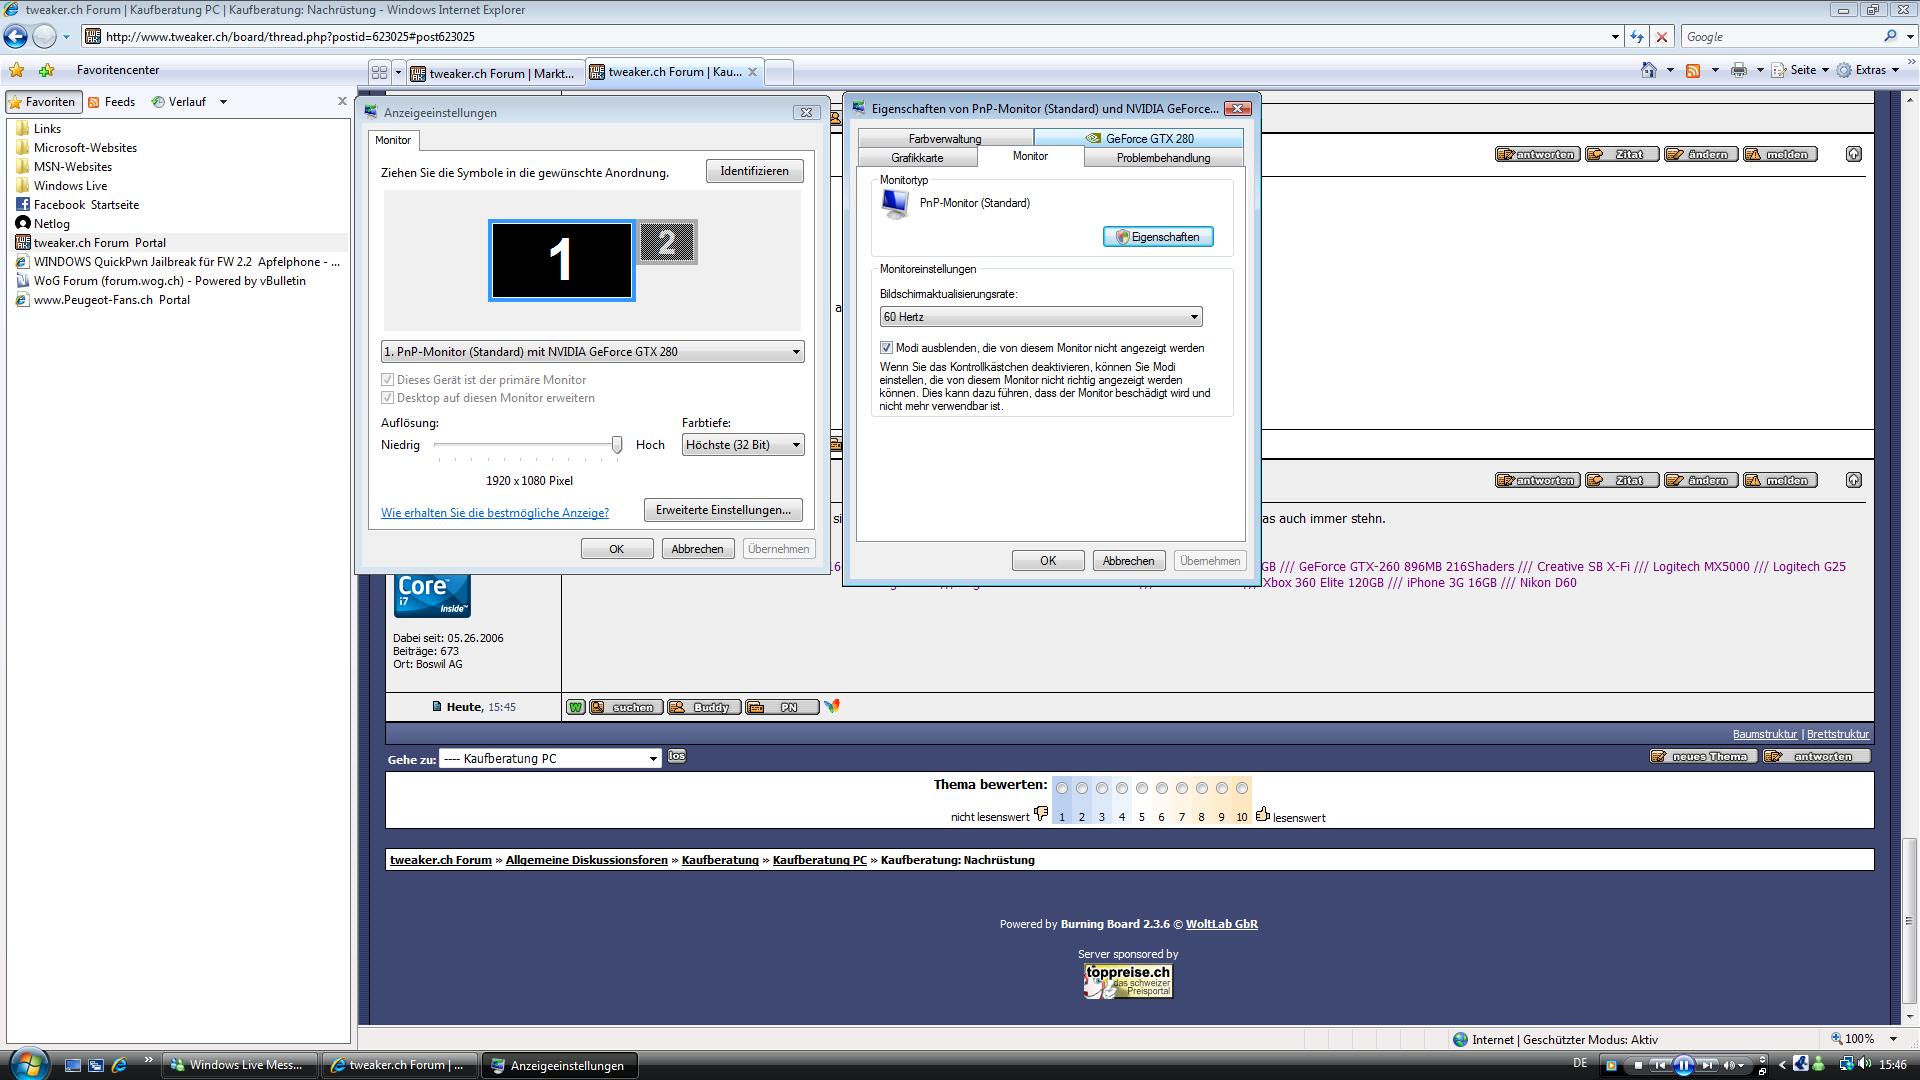Click the Google search magnifier icon
Image resolution: width=1920 pixels, height=1080 pixels.
1890,37
